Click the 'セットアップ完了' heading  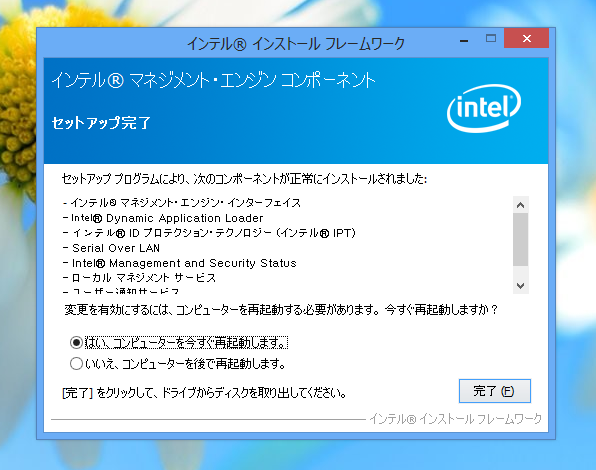click(101, 123)
